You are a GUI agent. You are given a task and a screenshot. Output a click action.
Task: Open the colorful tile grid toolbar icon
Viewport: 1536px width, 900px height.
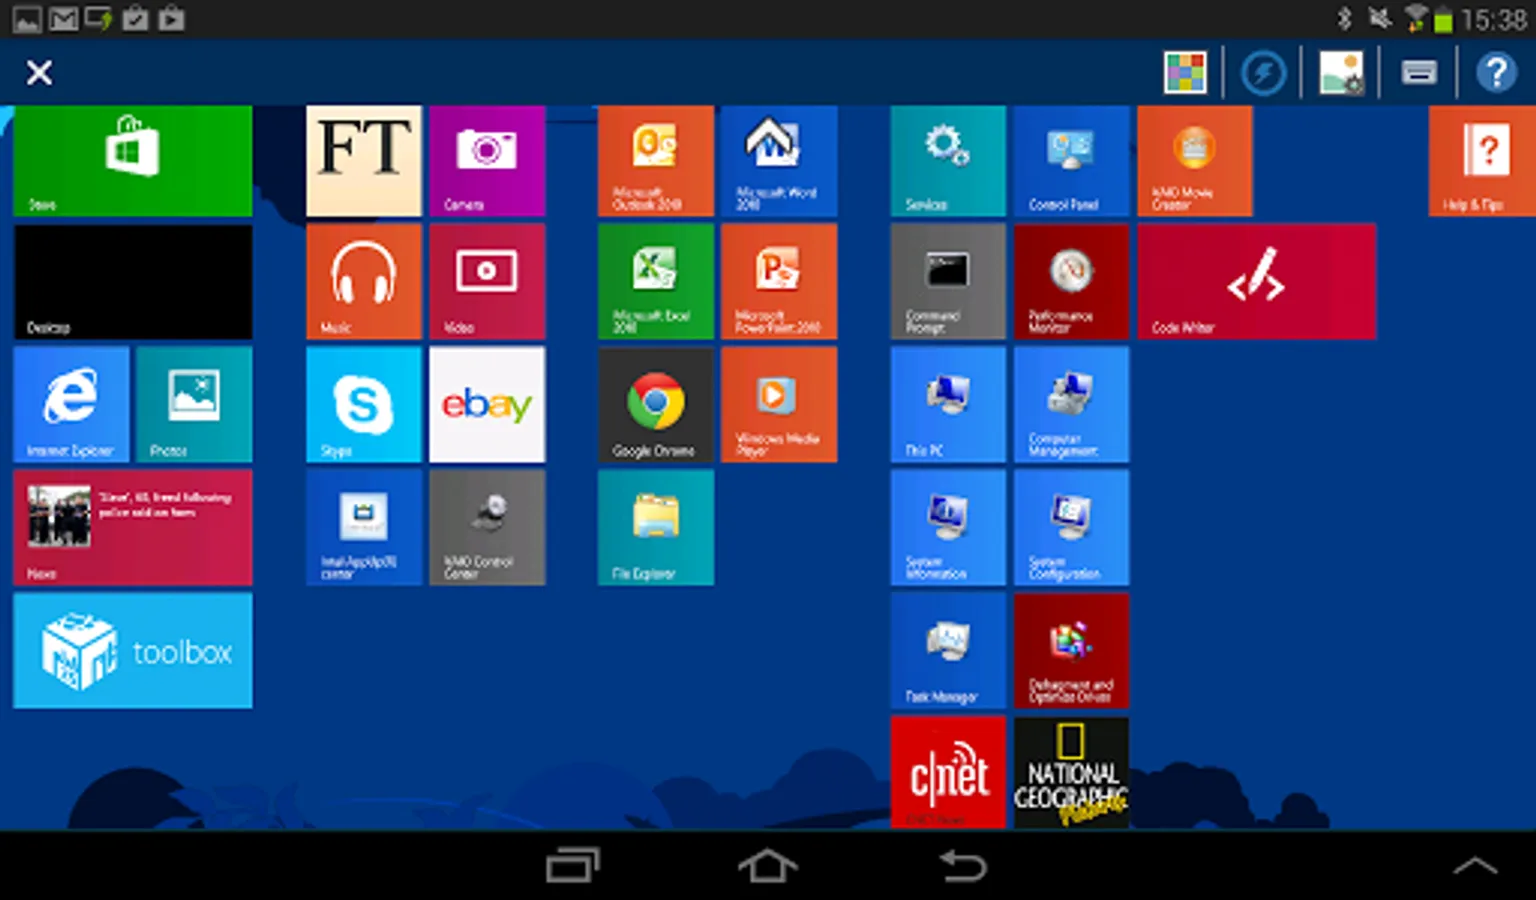tap(1185, 72)
